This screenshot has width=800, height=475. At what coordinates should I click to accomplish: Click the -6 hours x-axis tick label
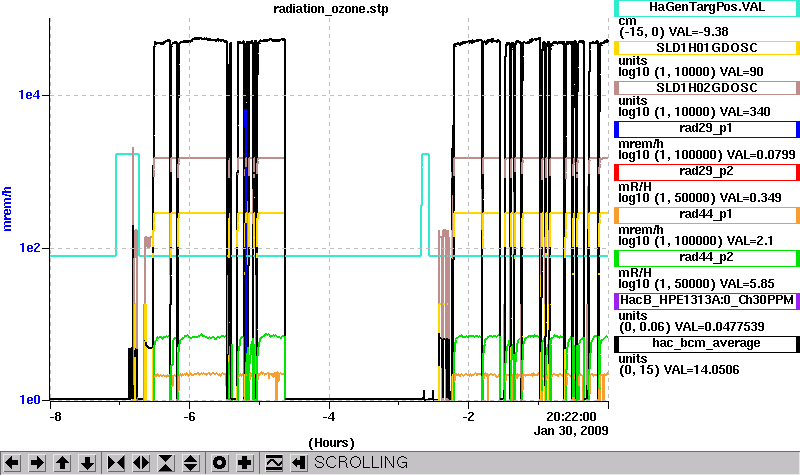point(189,417)
